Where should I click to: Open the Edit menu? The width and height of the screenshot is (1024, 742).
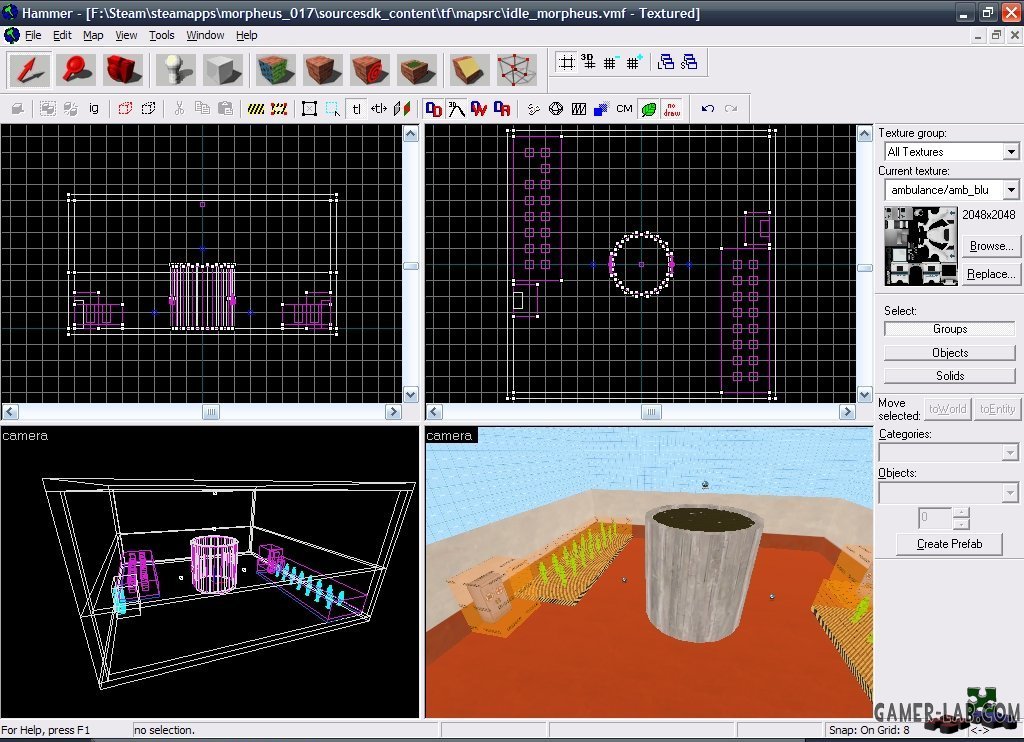62,35
